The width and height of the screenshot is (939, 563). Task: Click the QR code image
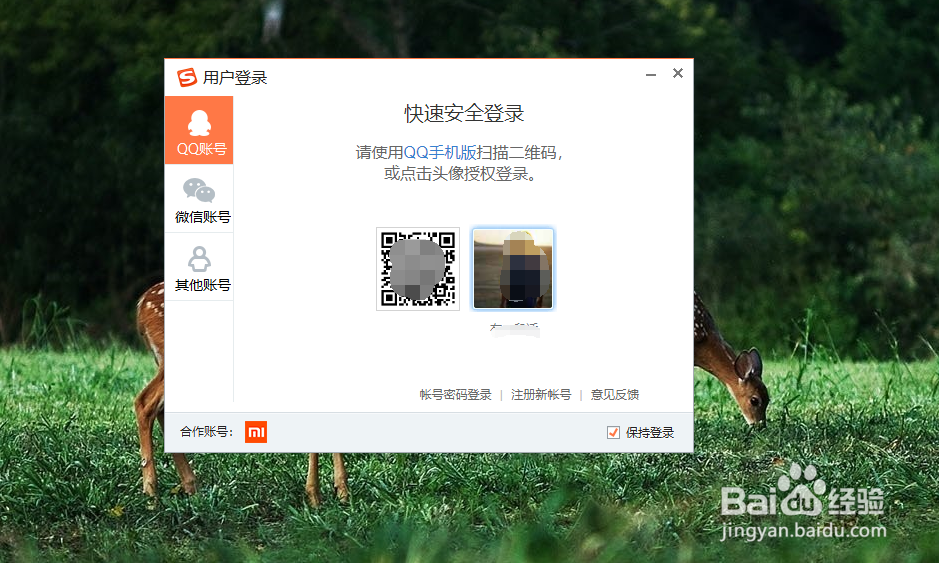coord(418,269)
